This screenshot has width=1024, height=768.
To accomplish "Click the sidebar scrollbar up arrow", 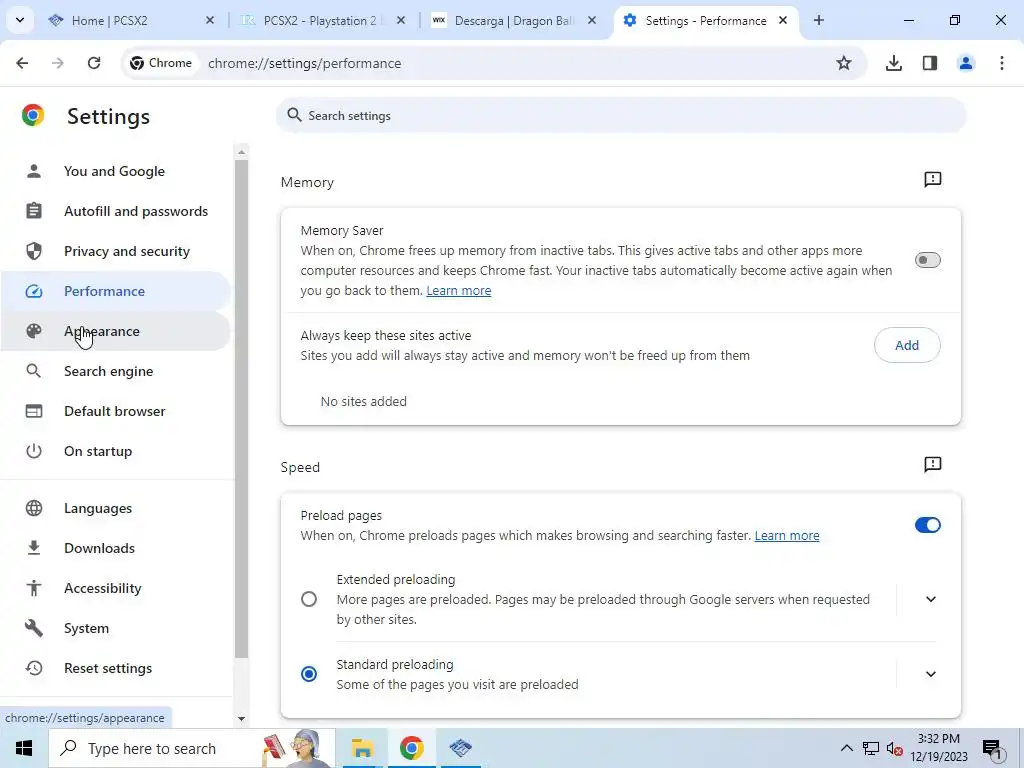I will (241, 152).
